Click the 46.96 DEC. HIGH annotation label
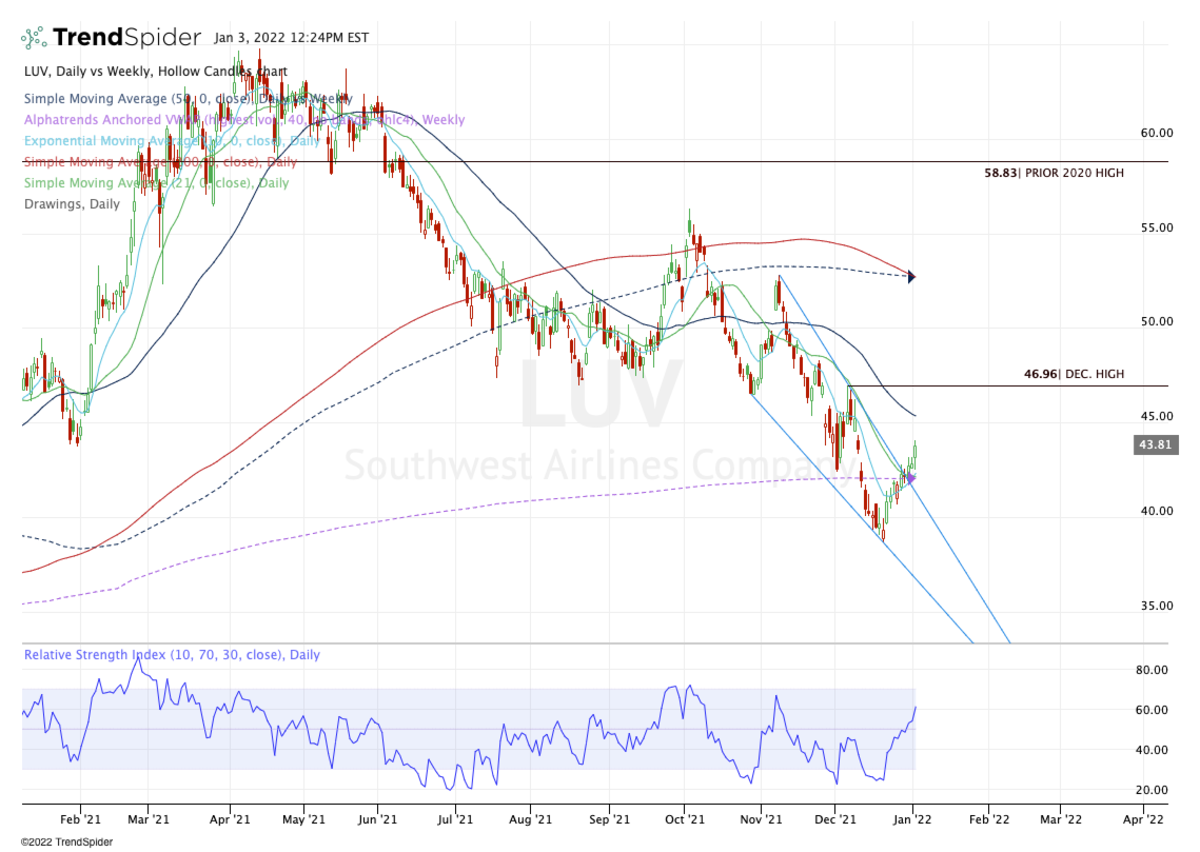Image resolution: width=1200 pixels, height=852 pixels. (1073, 373)
